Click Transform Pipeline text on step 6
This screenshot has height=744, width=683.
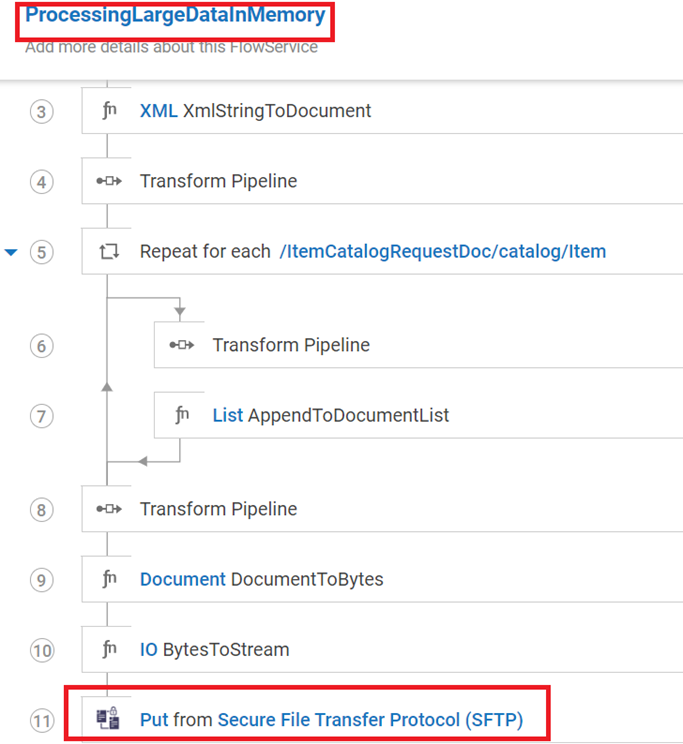click(x=291, y=345)
